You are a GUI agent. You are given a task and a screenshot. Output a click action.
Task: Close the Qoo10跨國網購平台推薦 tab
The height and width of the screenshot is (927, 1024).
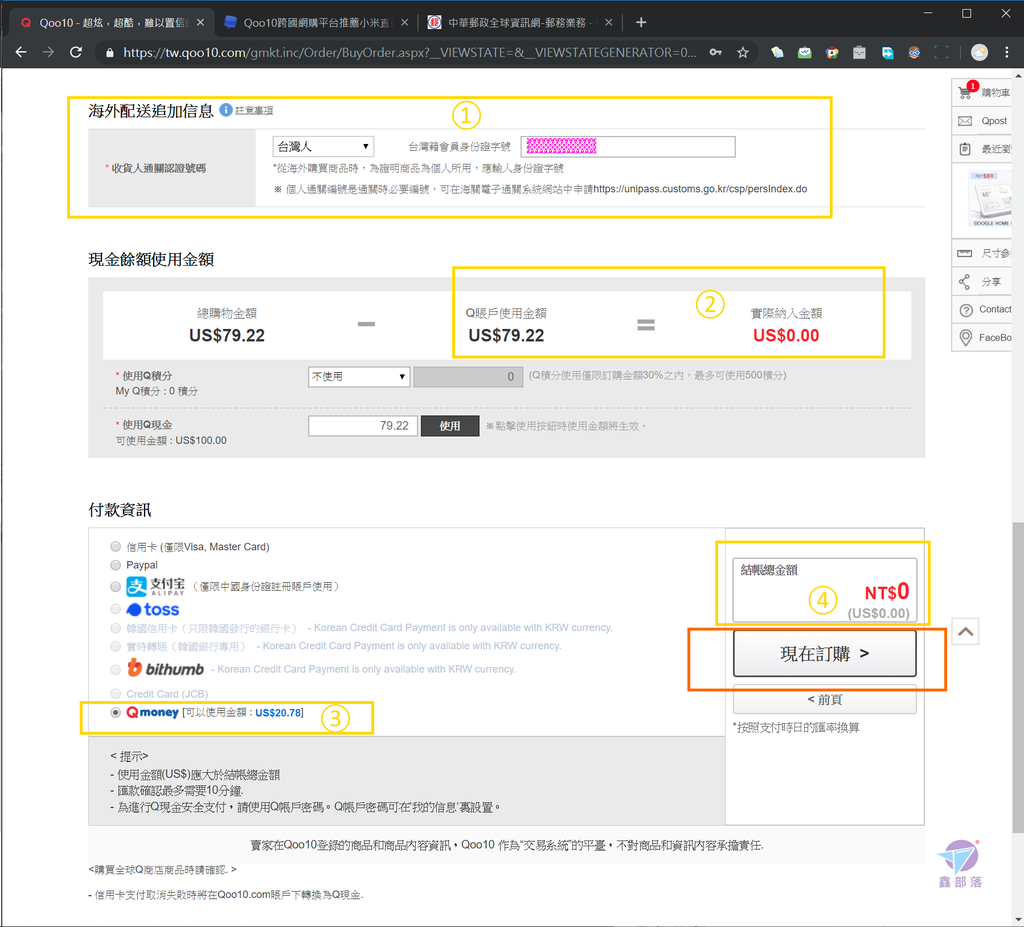coord(404,22)
